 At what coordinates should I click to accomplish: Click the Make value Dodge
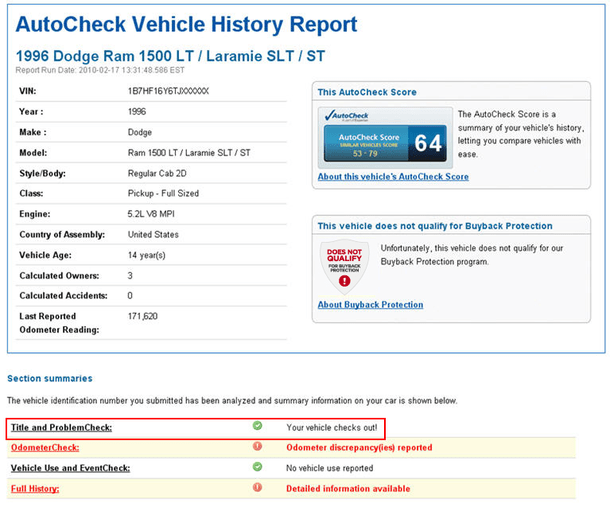[x=140, y=132]
